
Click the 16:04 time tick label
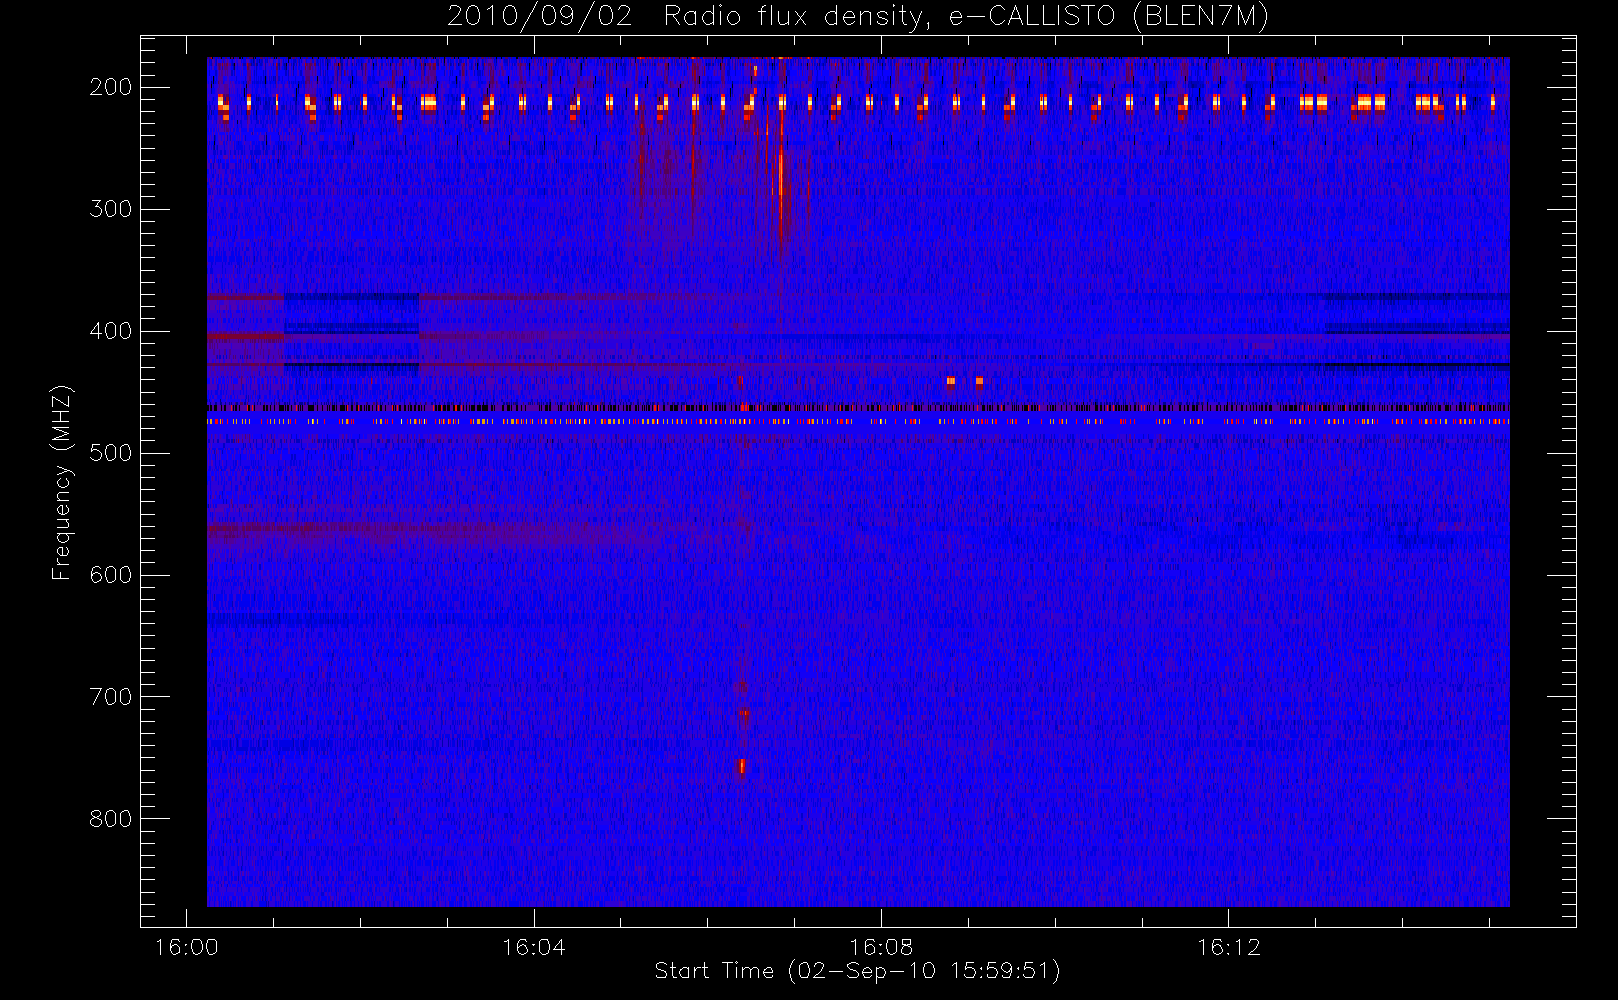[x=533, y=947]
